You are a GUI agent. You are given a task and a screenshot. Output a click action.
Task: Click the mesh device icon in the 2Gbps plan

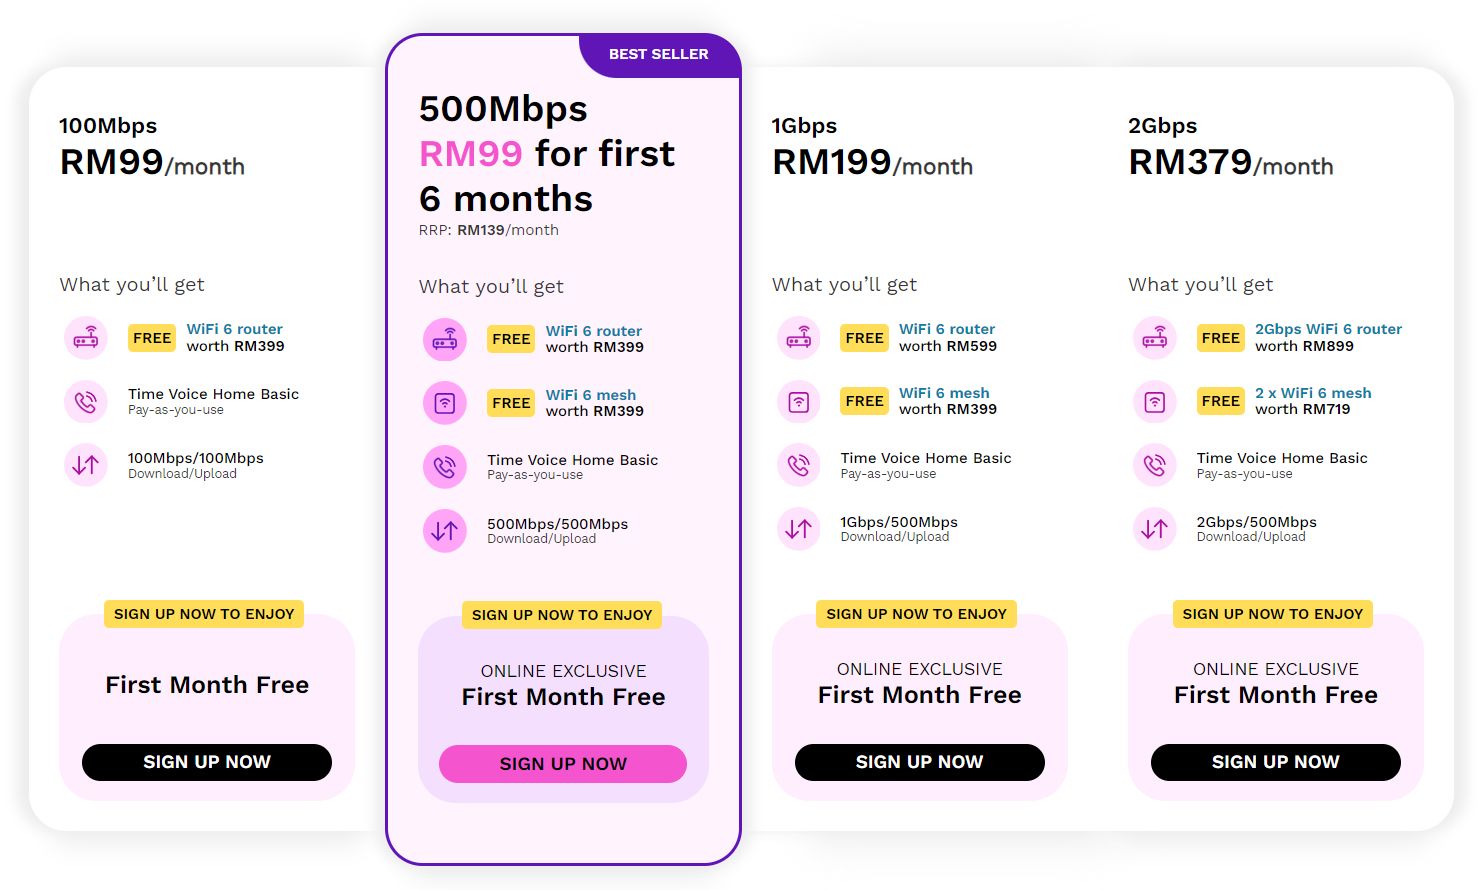(1155, 401)
